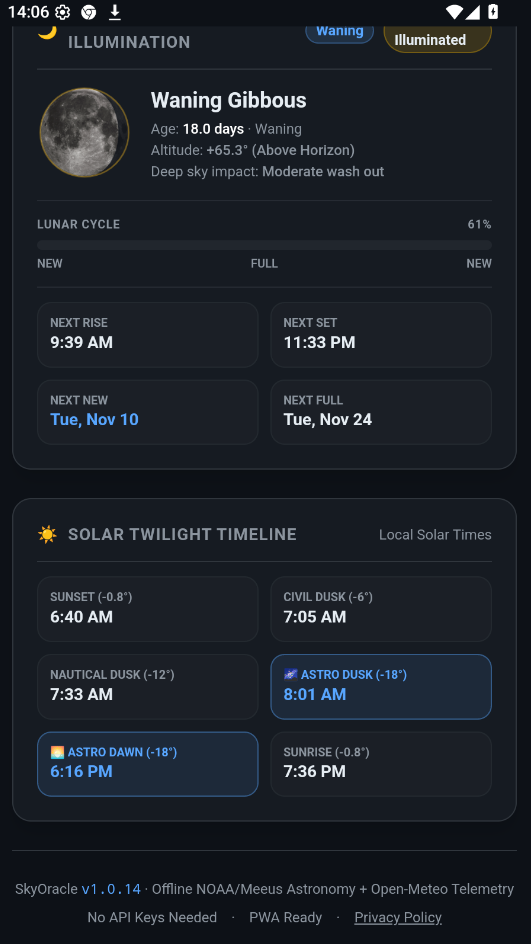Select the Waning phase badge
This screenshot has width=531, height=944.
tap(340, 32)
